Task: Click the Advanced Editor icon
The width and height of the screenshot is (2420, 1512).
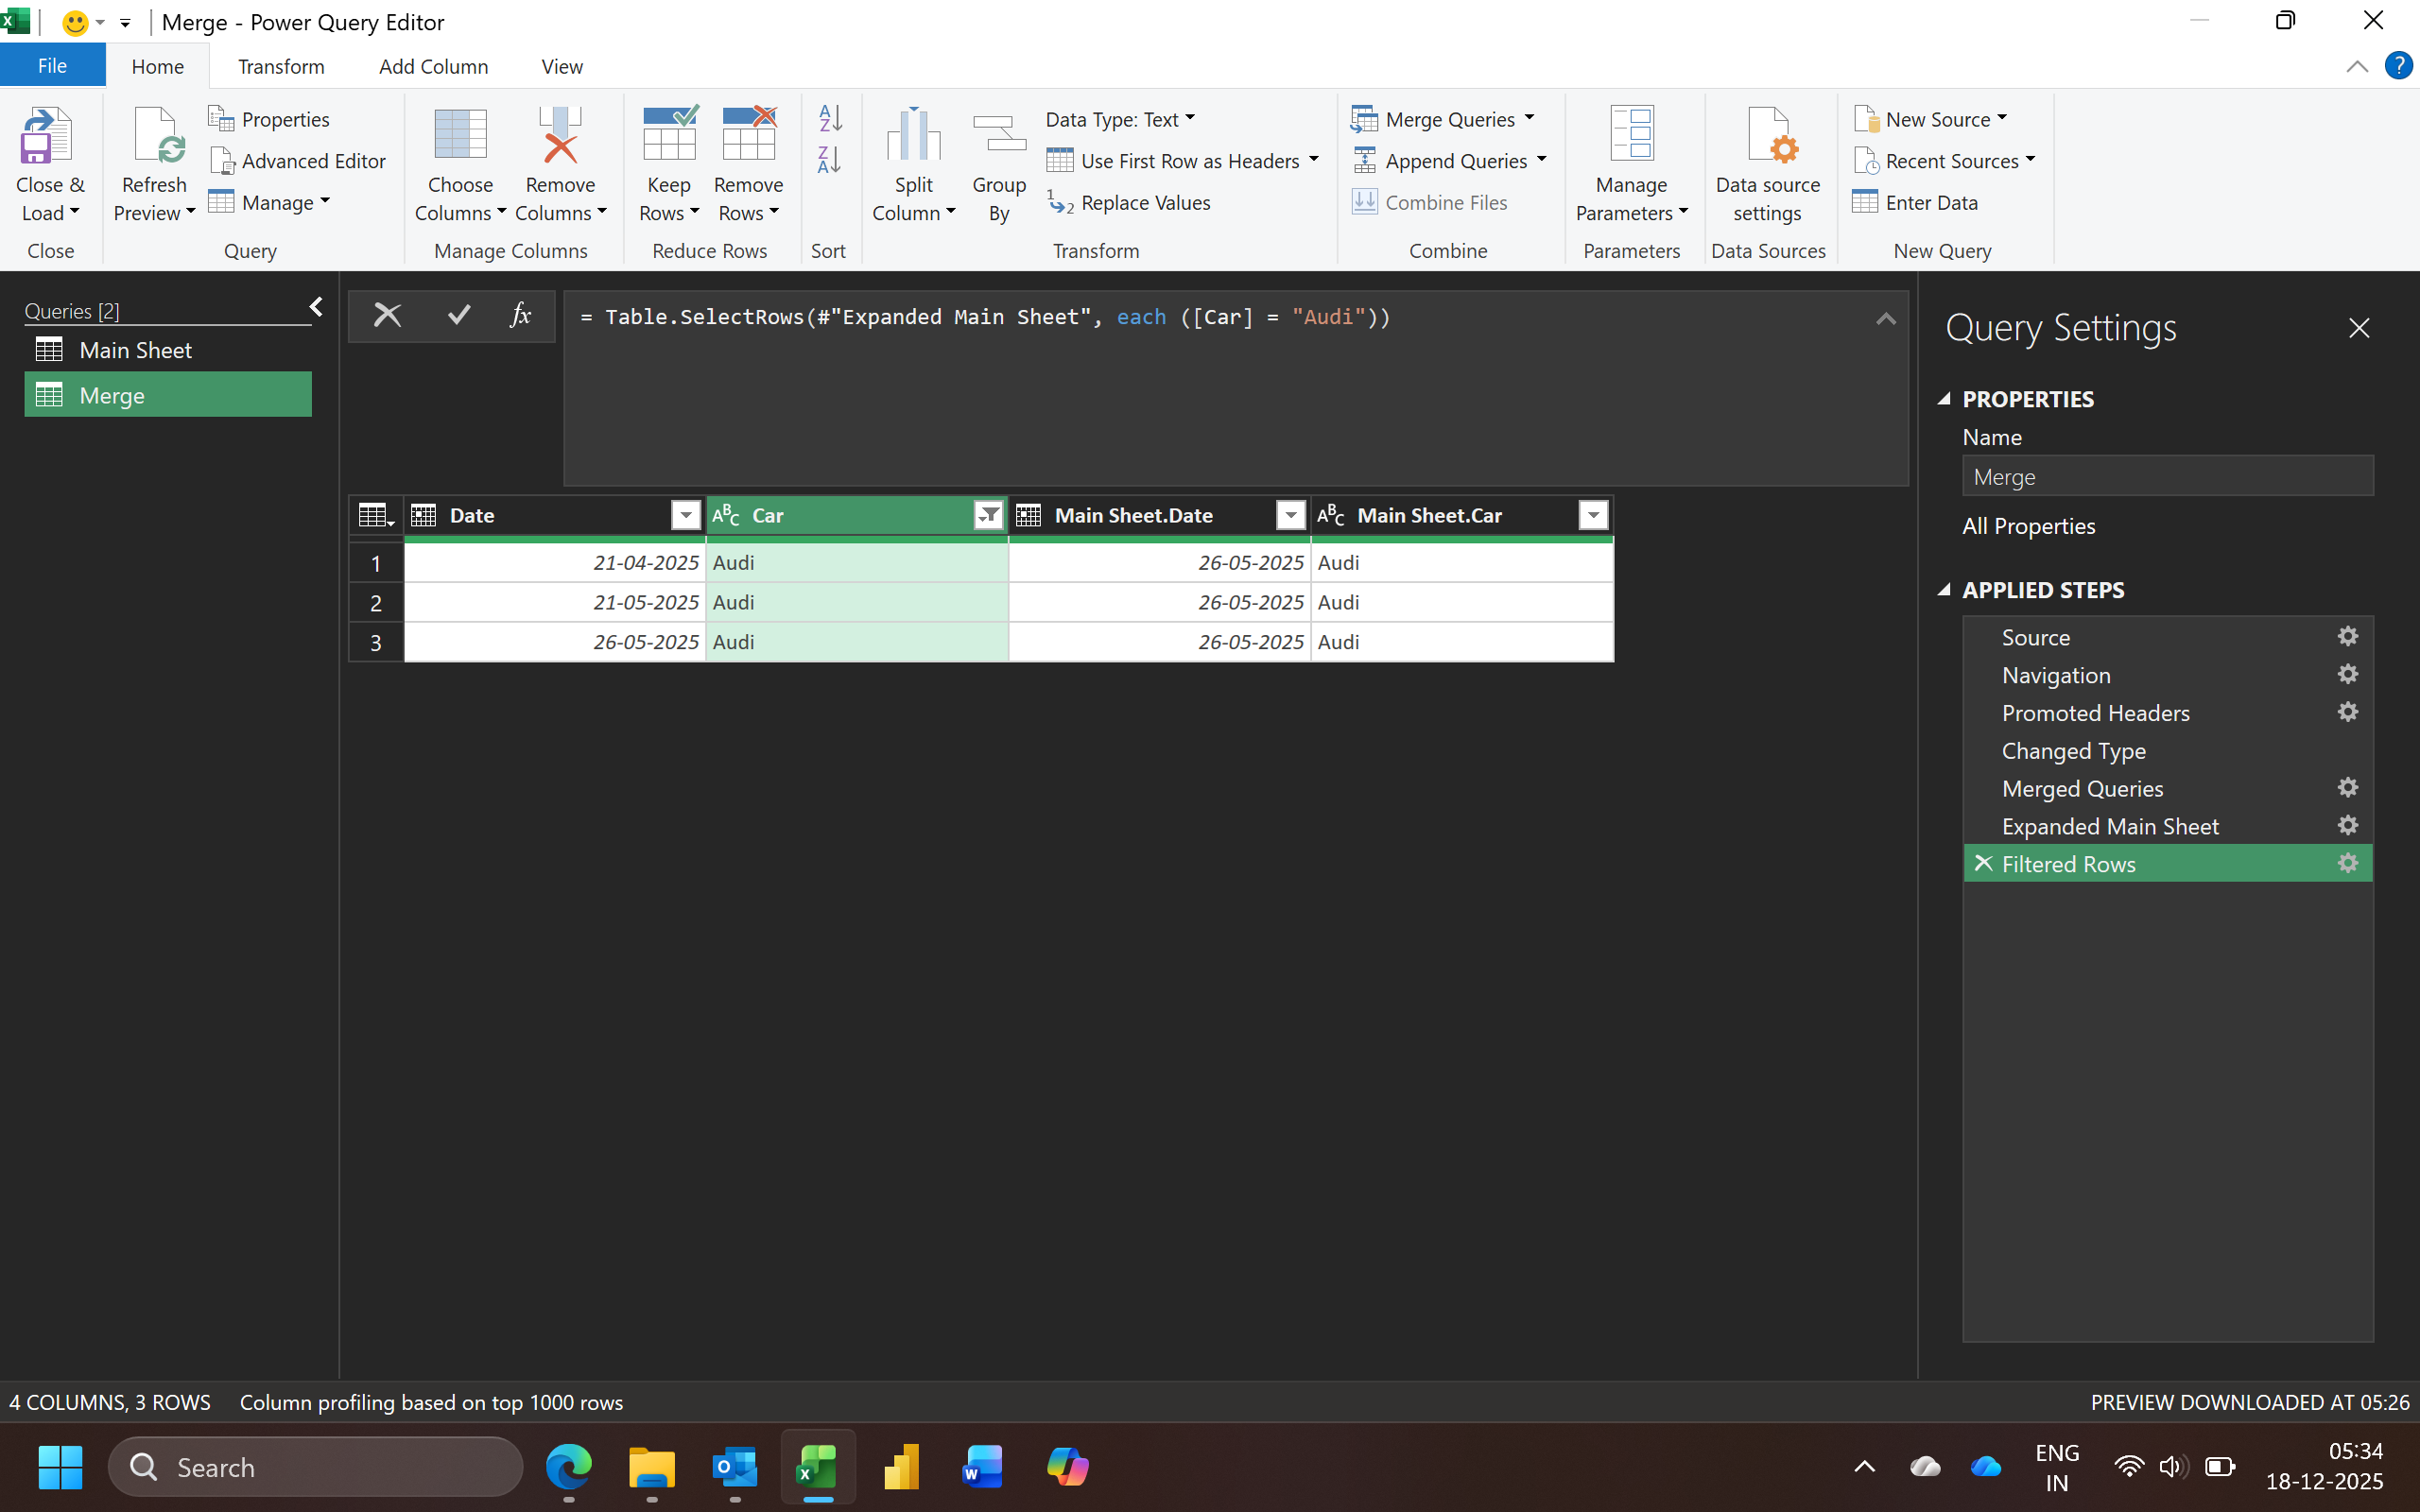Action: point(222,161)
